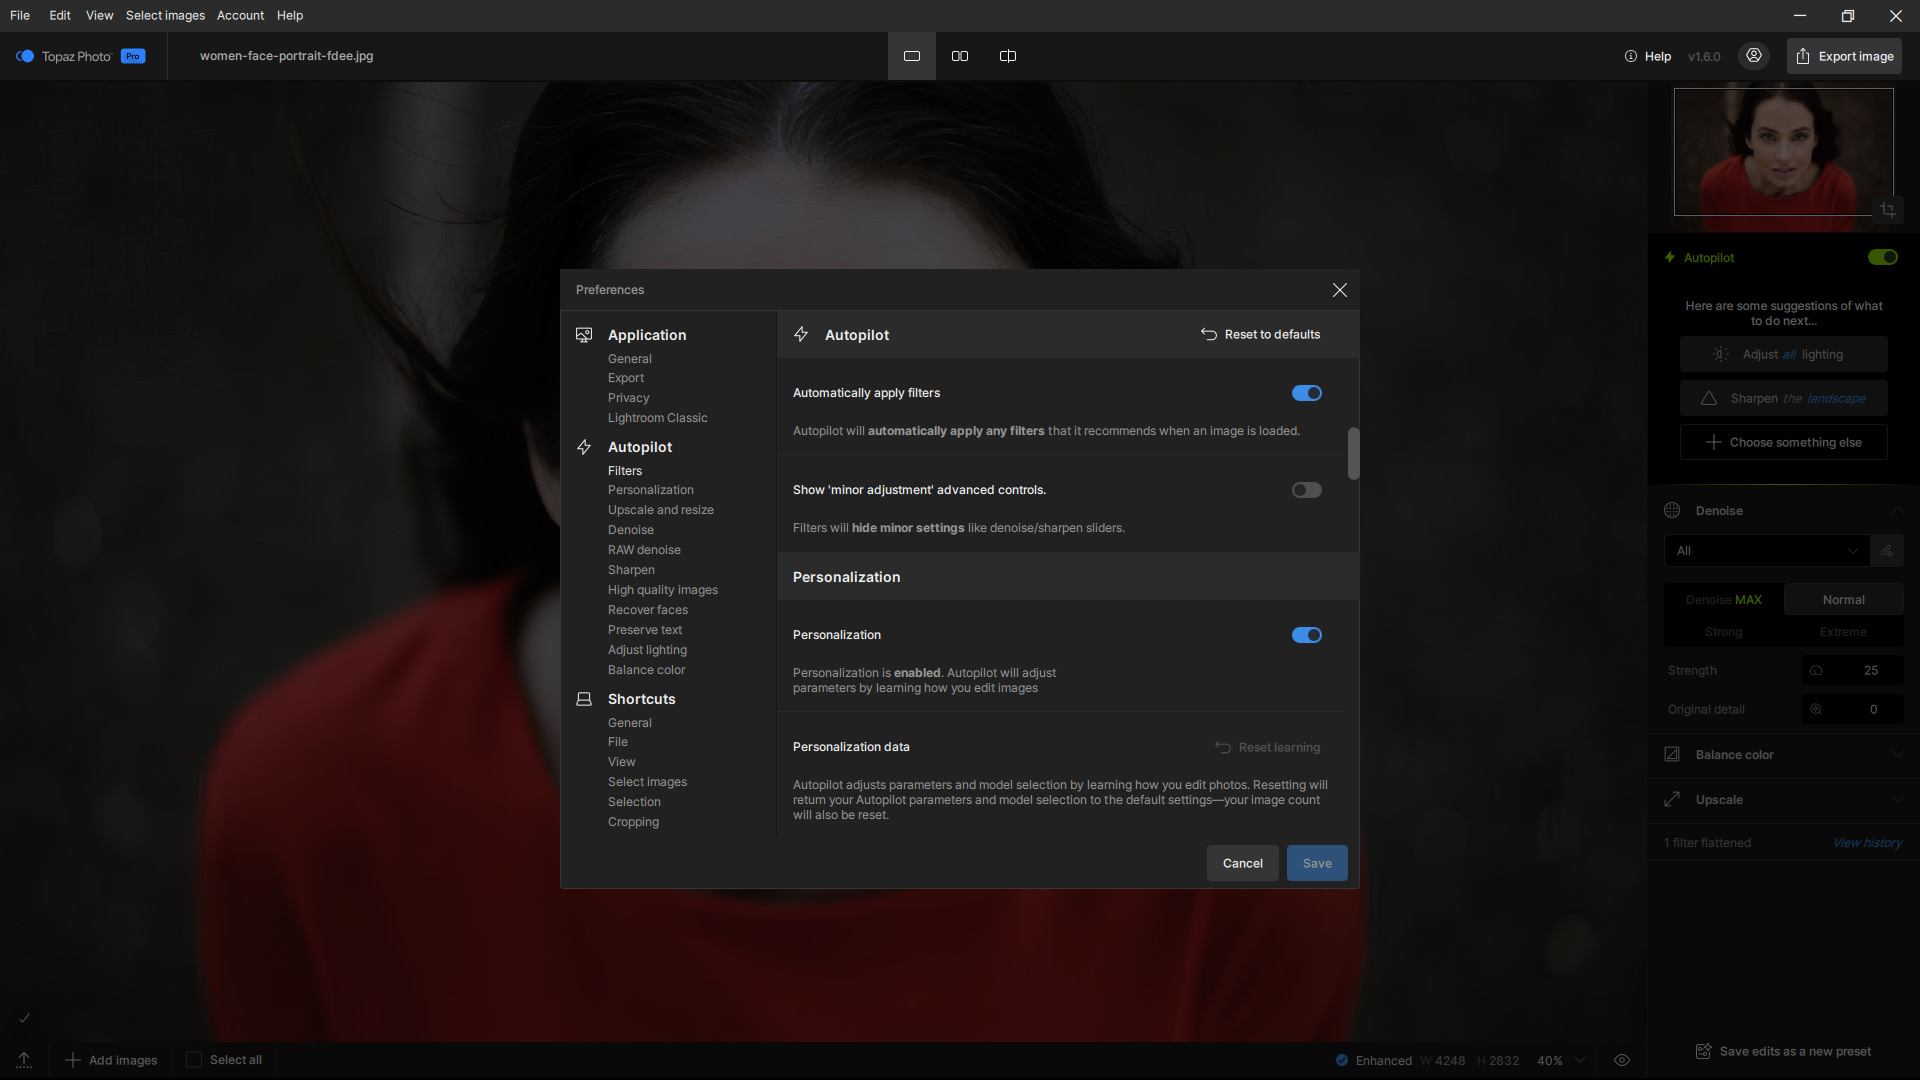Image resolution: width=1920 pixels, height=1080 pixels.
Task: Click Sharpen the landscape suggestion
Action: point(1784,398)
